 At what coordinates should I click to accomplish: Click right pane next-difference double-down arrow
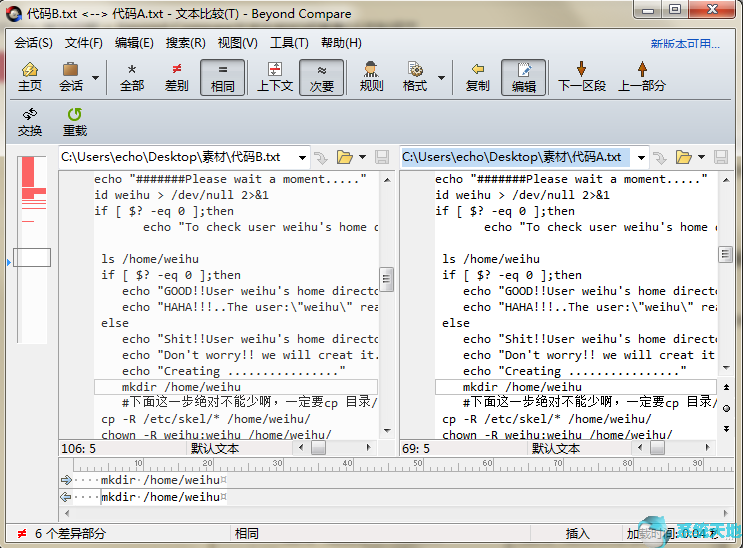tap(726, 429)
